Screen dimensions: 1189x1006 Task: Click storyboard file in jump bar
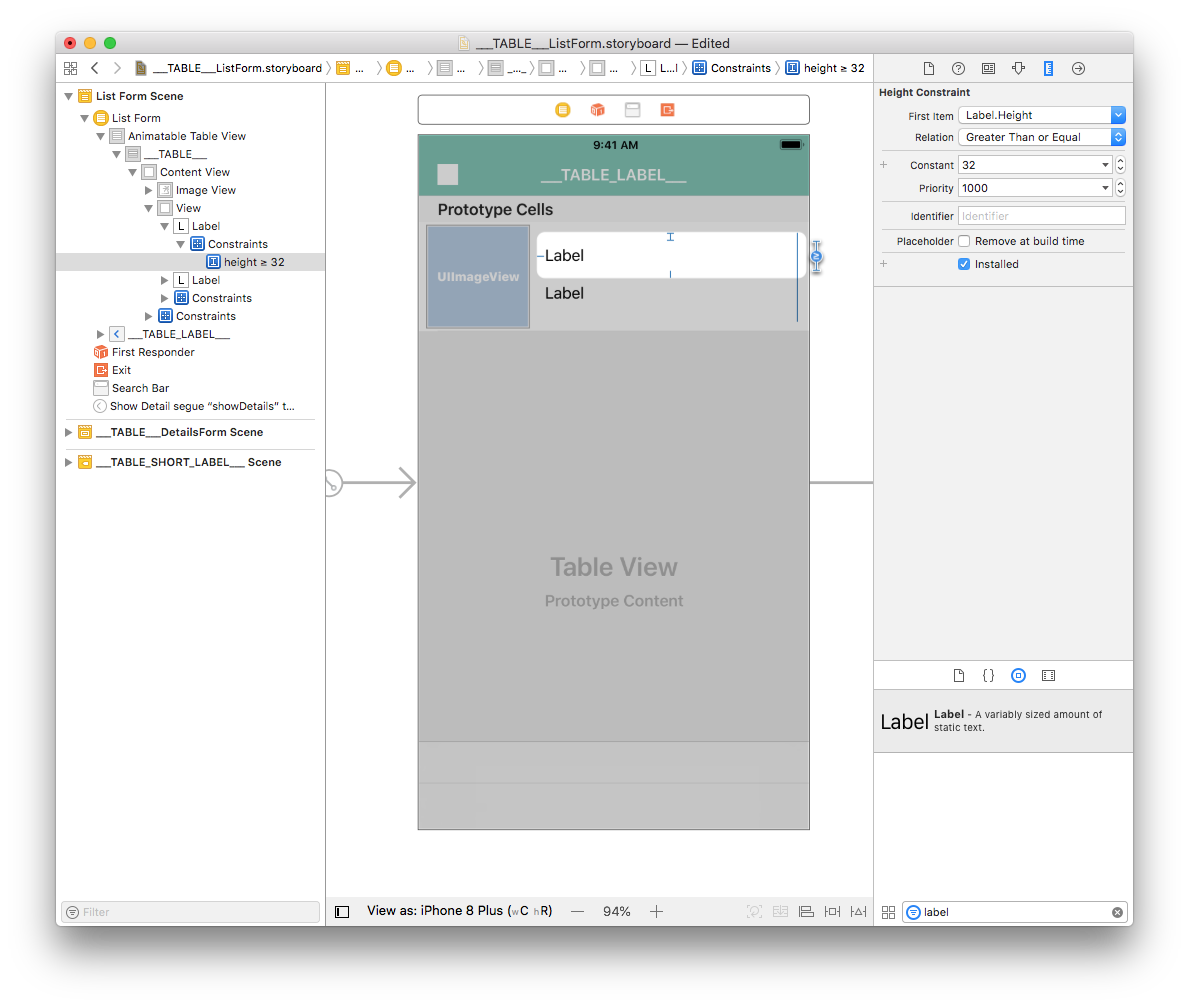[228, 68]
